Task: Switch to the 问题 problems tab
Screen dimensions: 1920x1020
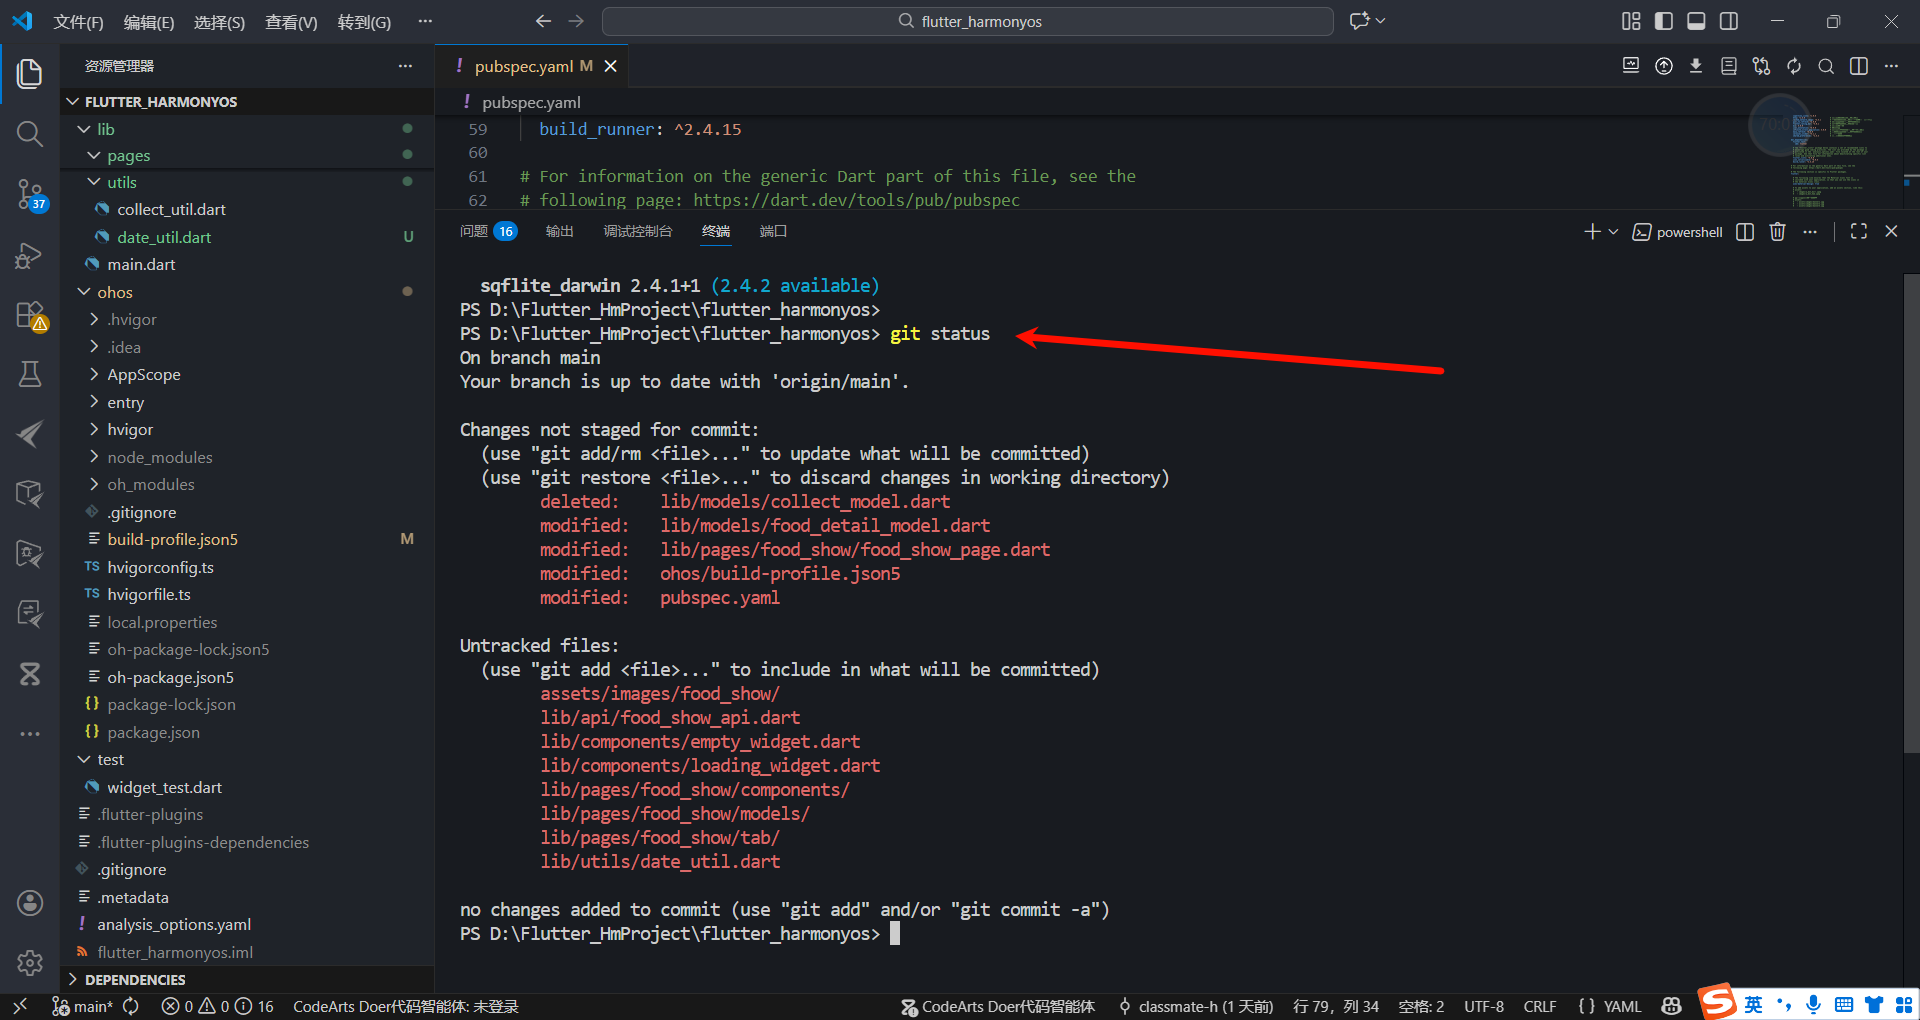Action: (488, 232)
